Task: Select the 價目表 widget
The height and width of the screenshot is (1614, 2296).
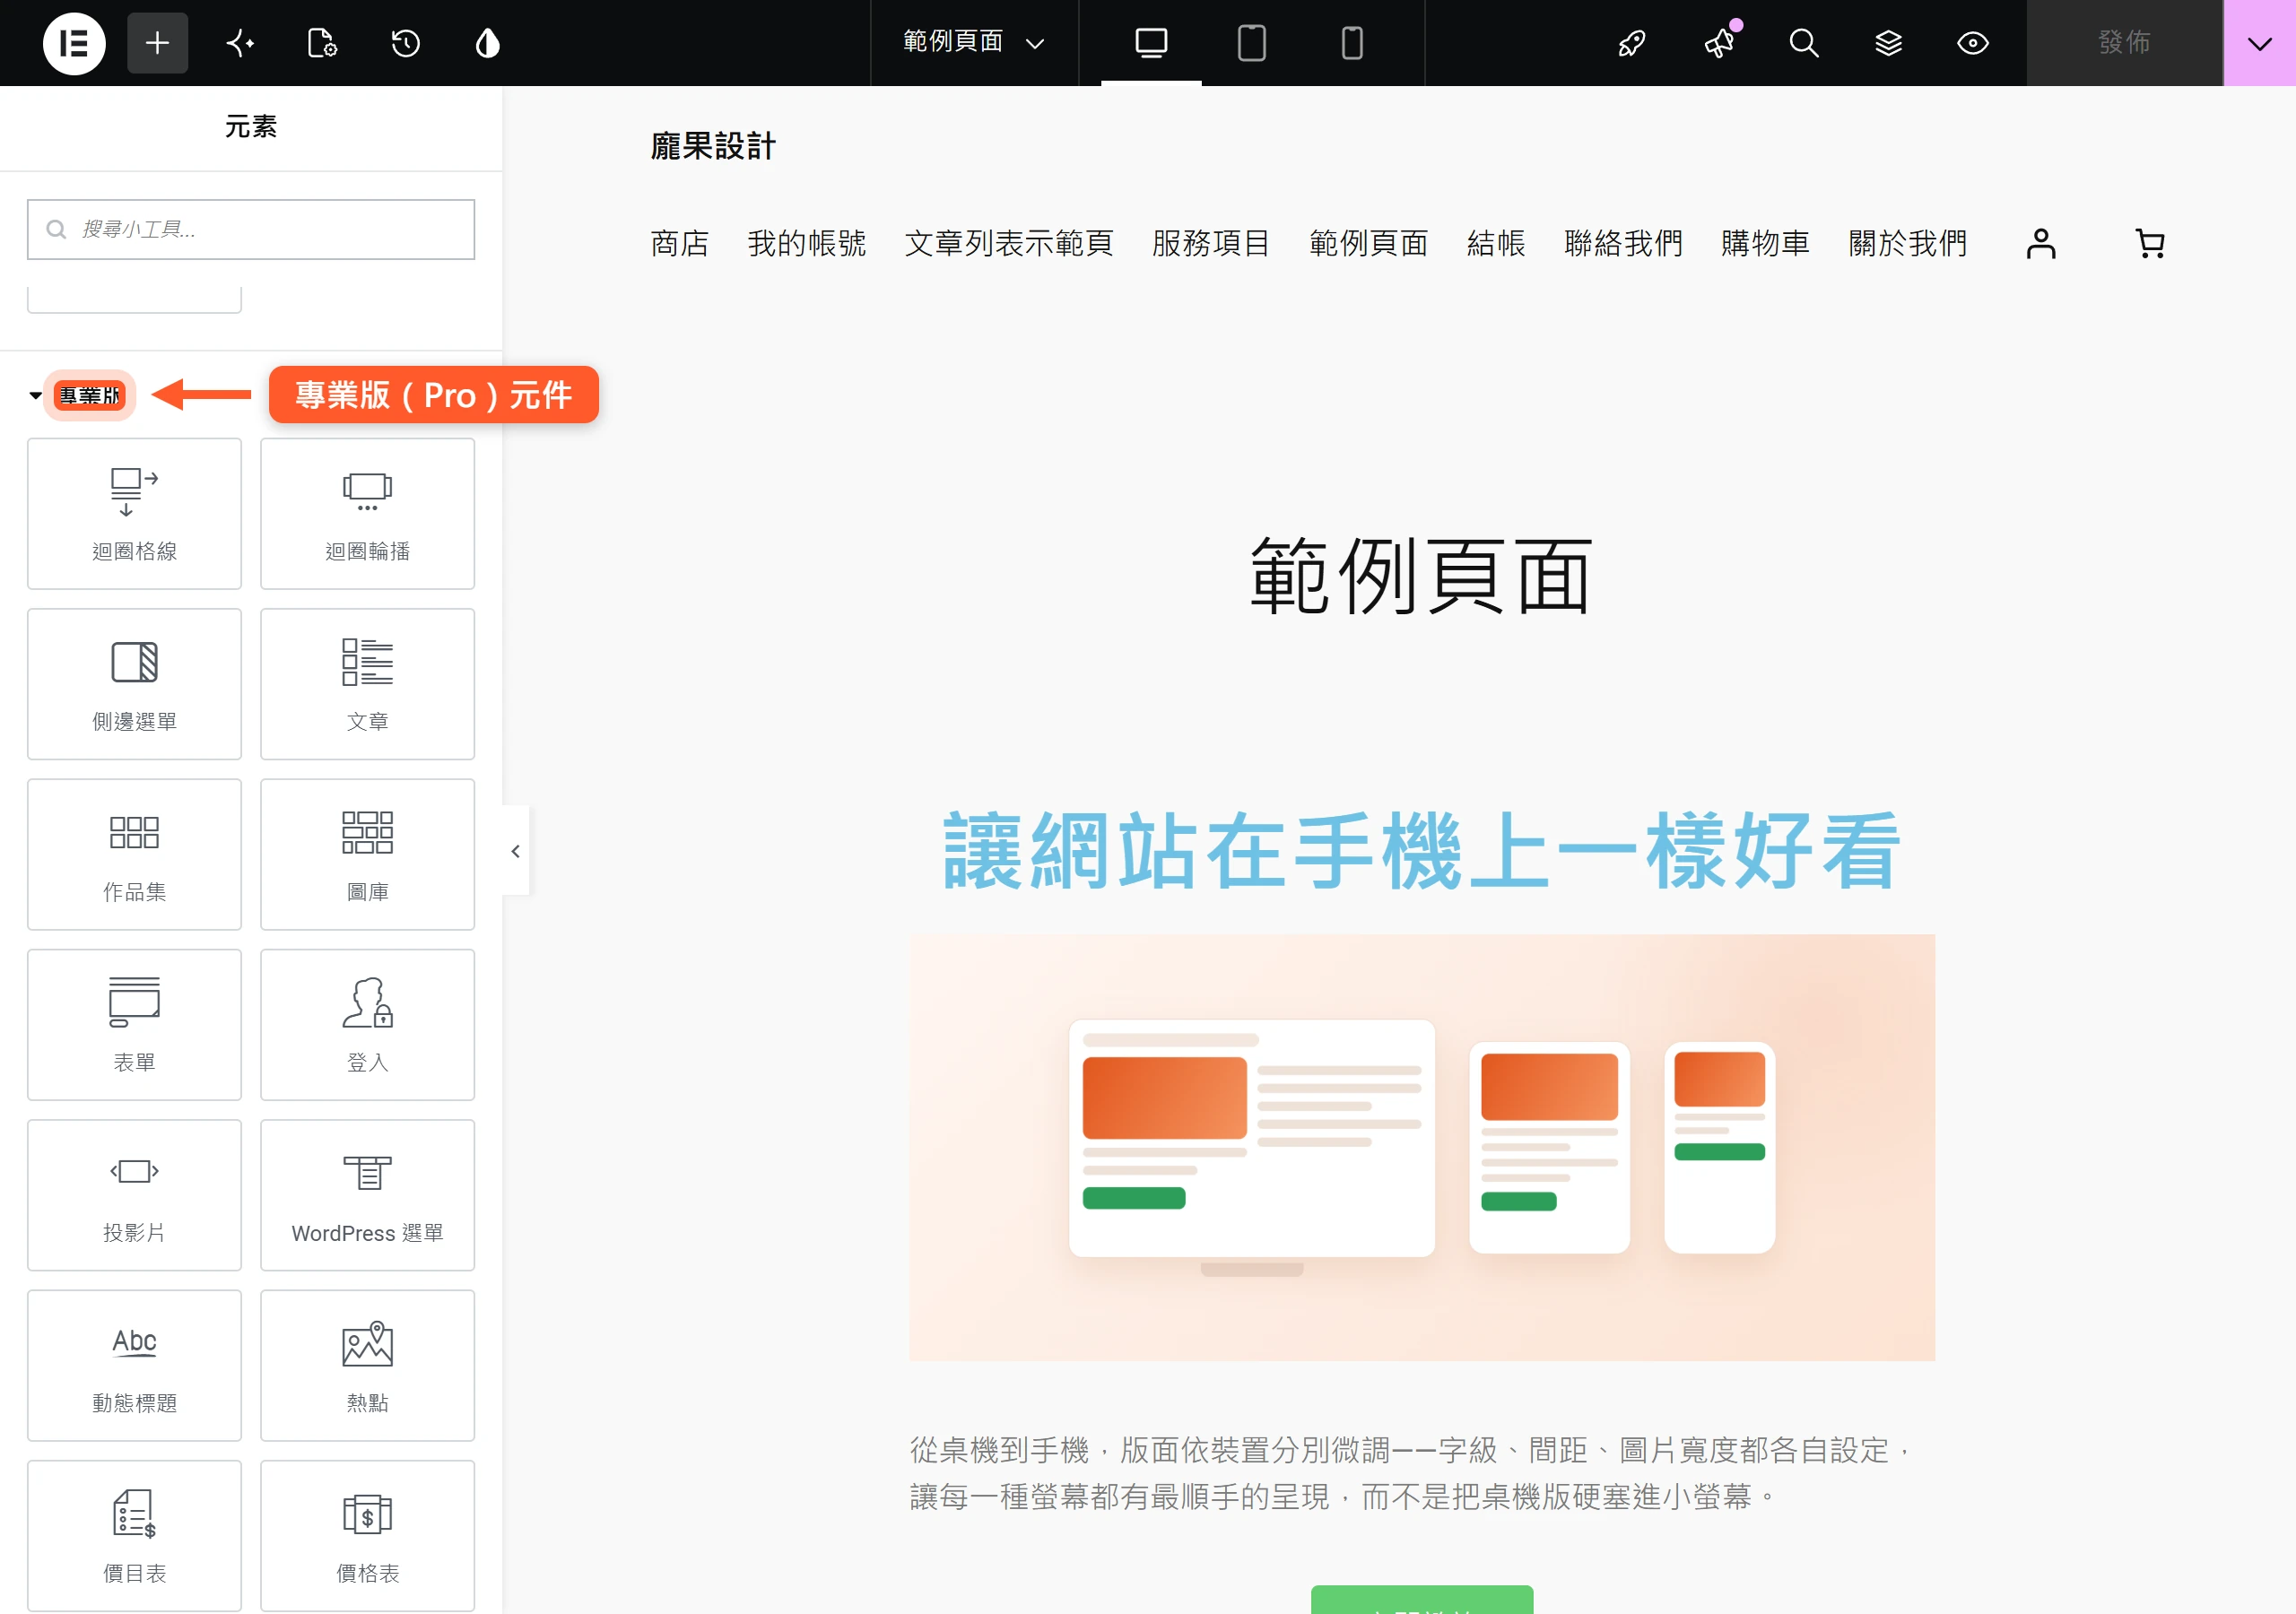Action: tap(134, 1535)
